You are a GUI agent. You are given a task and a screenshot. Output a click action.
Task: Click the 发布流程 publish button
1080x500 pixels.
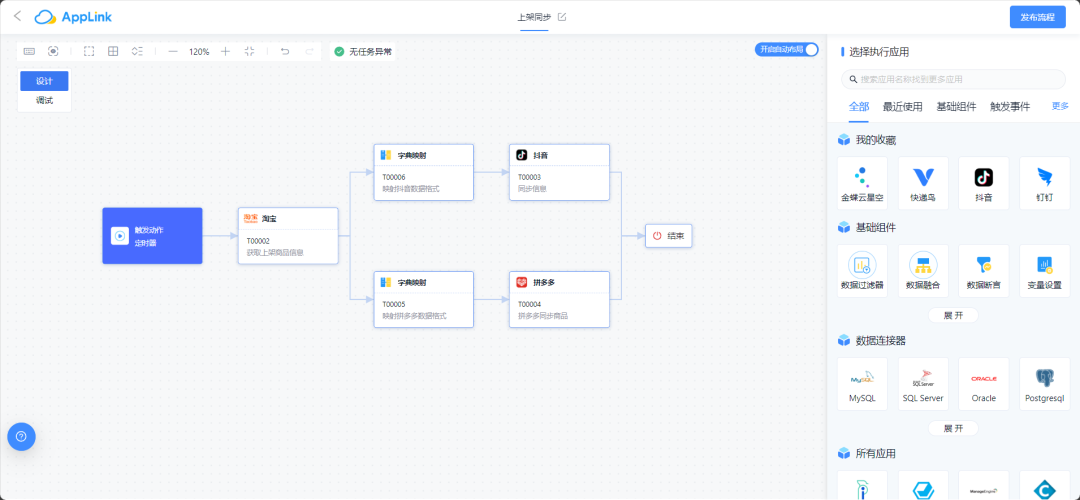point(1037,17)
